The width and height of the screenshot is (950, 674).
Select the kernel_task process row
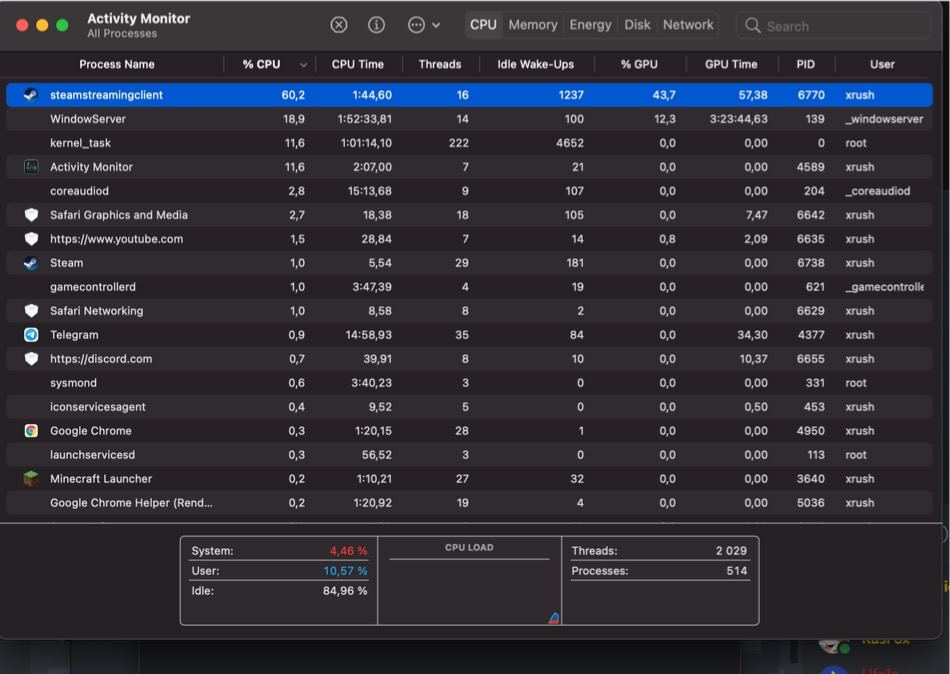pyautogui.click(x=469, y=143)
